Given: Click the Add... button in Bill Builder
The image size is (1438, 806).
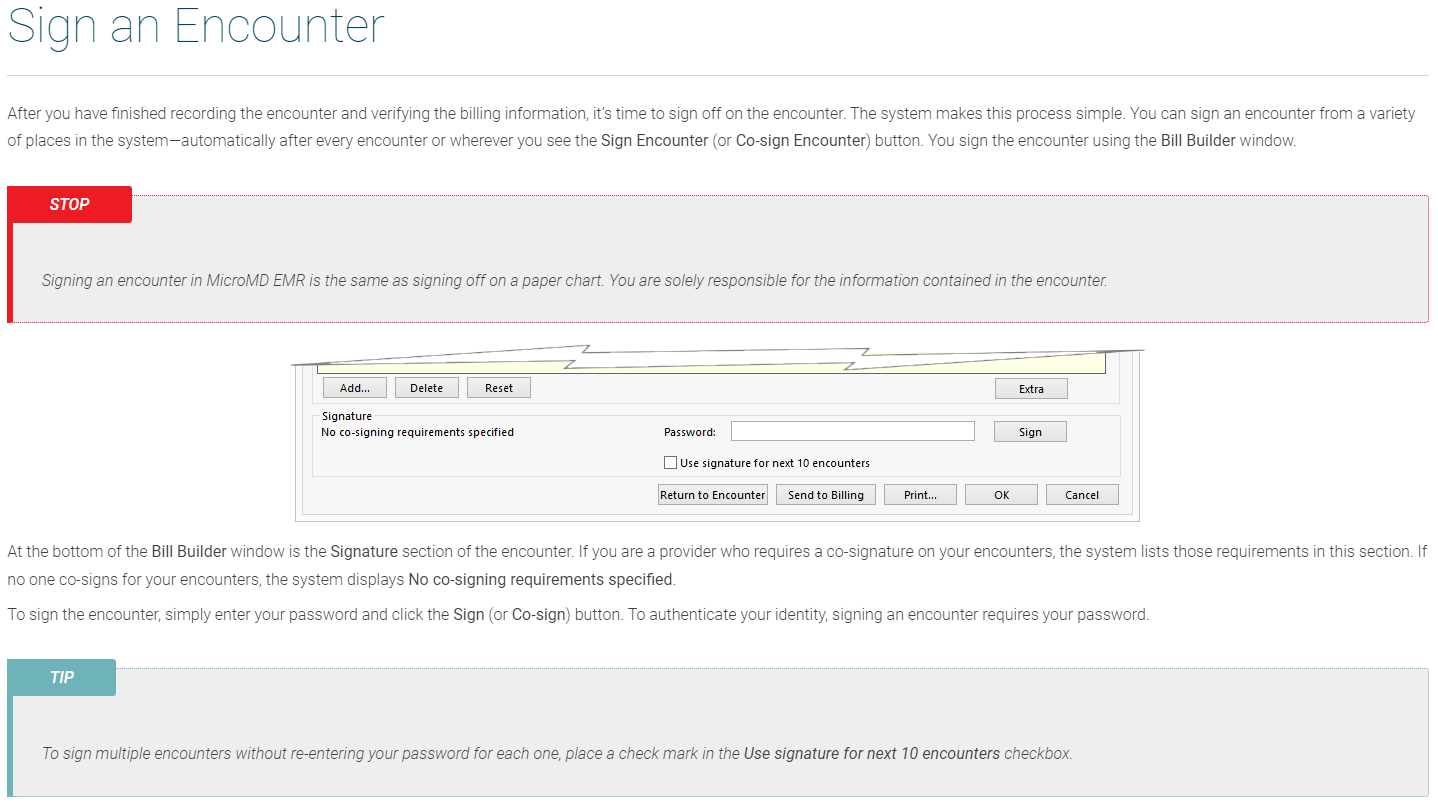Looking at the screenshot, I should [x=355, y=388].
